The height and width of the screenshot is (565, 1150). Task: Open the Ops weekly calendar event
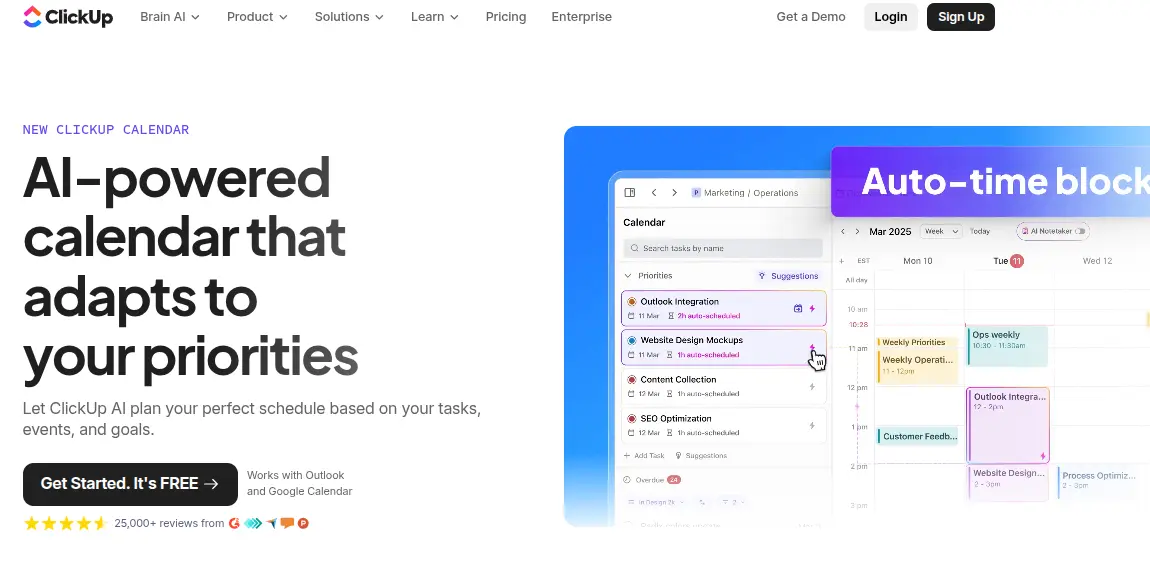point(1007,346)
